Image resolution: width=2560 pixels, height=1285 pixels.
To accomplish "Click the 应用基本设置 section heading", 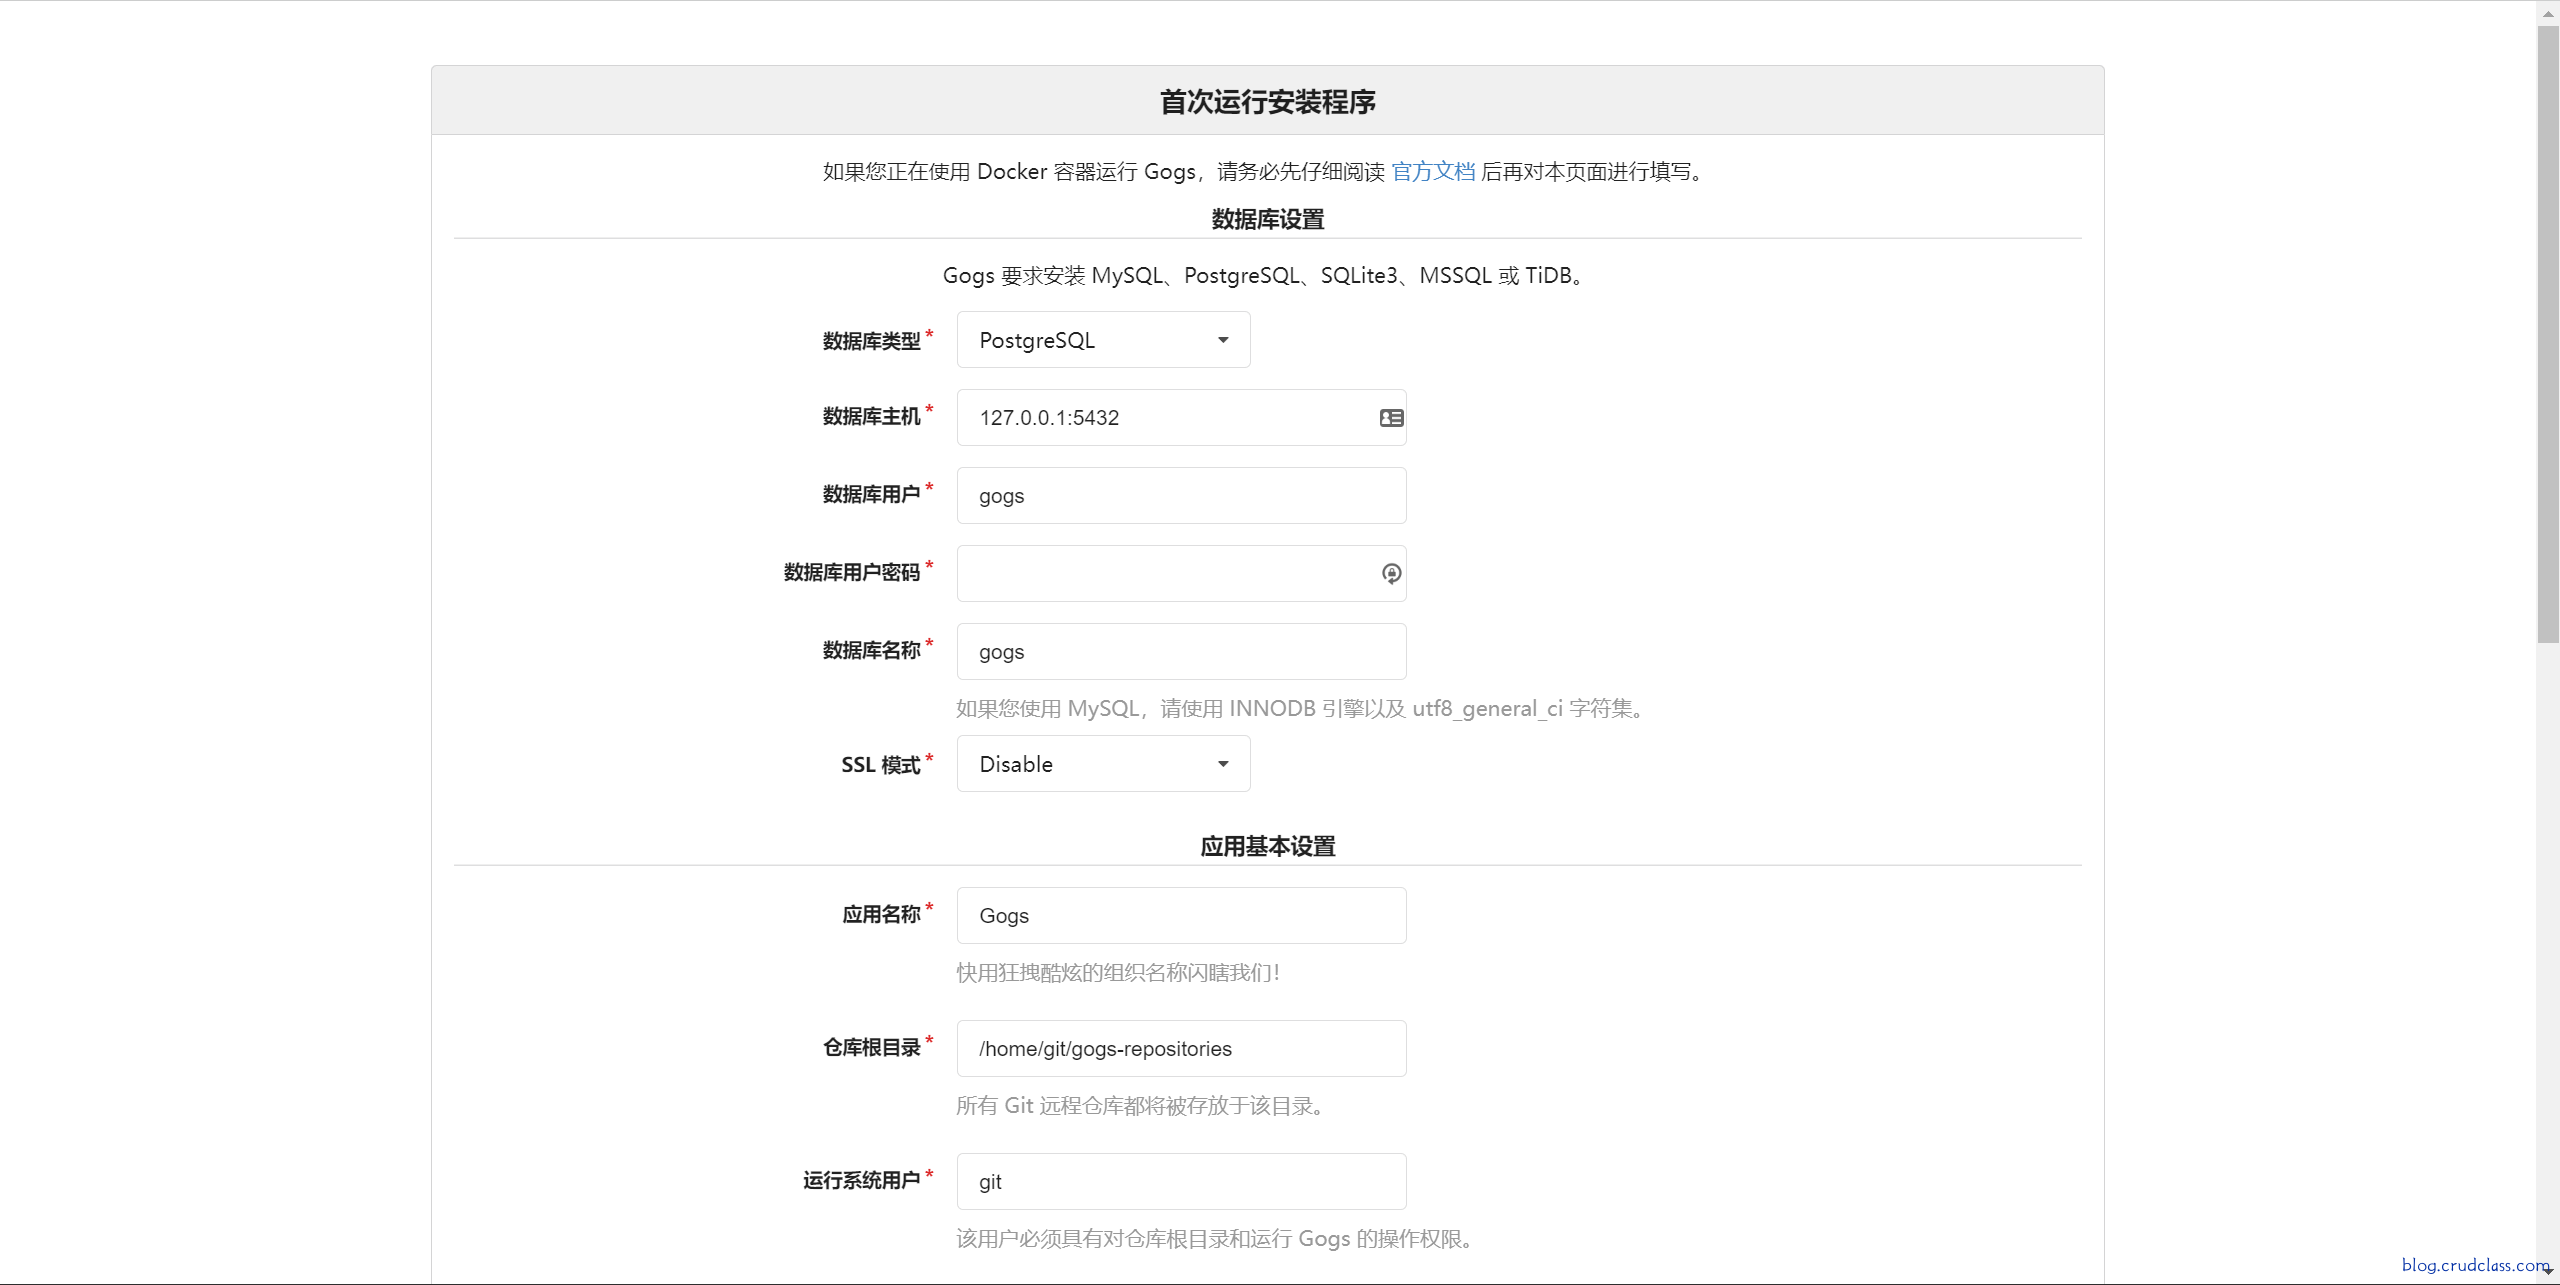I will click(1267, 845).
